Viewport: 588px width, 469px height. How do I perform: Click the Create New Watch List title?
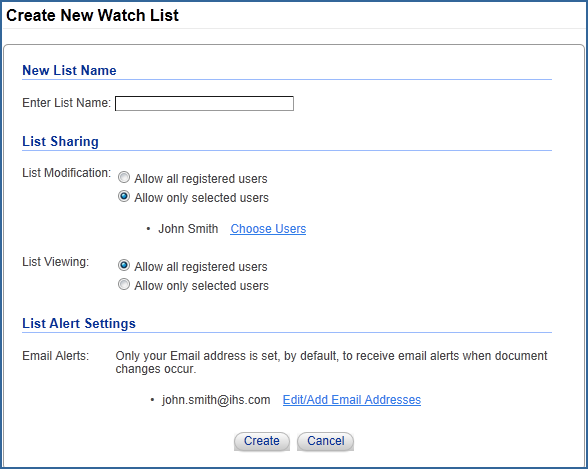92,15
